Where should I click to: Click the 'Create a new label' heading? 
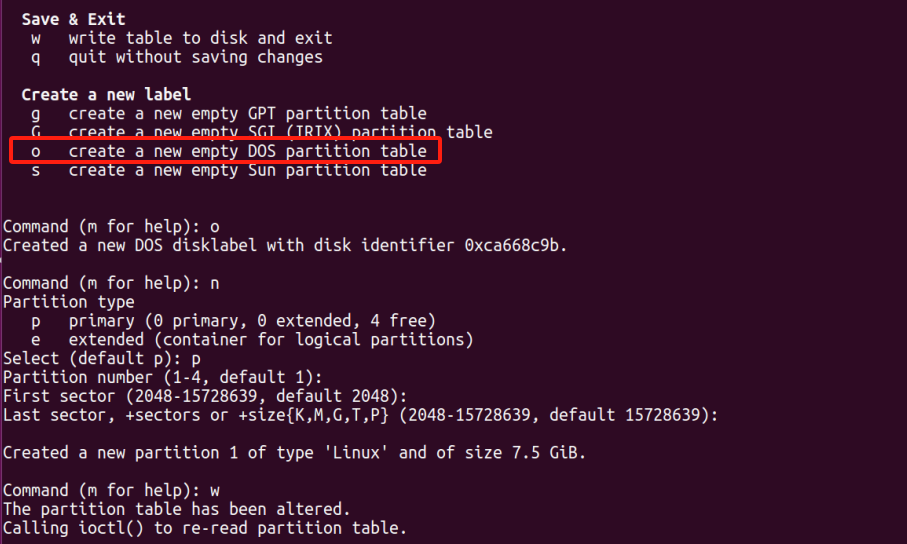tap(106, 95)
